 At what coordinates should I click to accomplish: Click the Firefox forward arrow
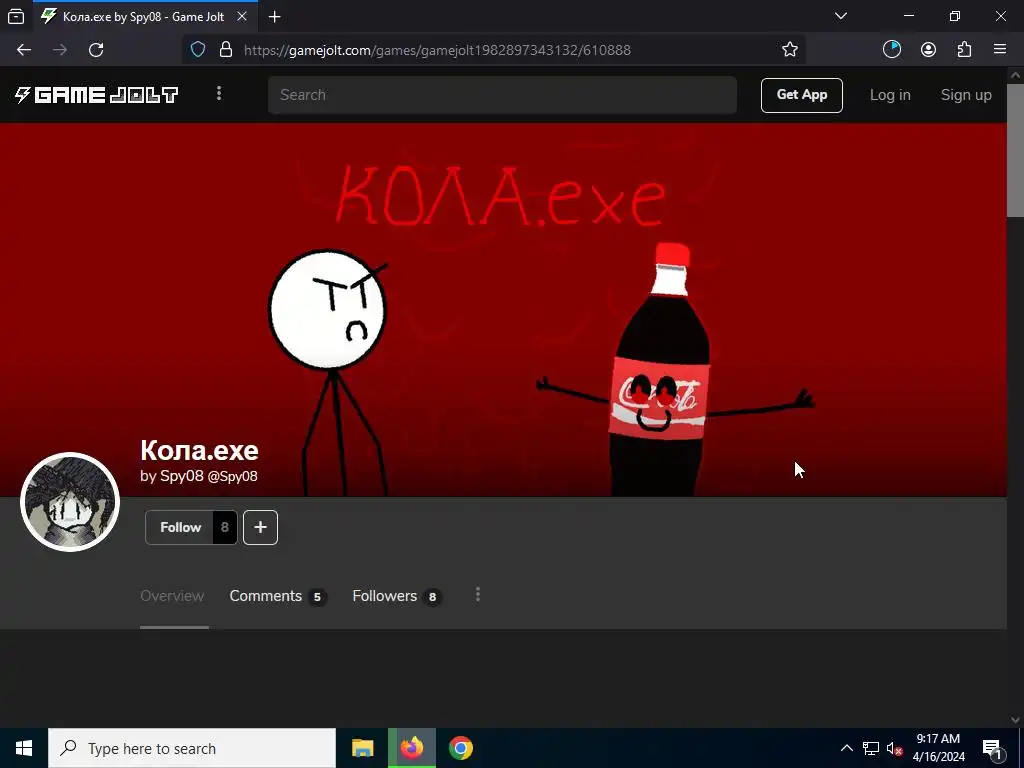[x=60, y=50]
